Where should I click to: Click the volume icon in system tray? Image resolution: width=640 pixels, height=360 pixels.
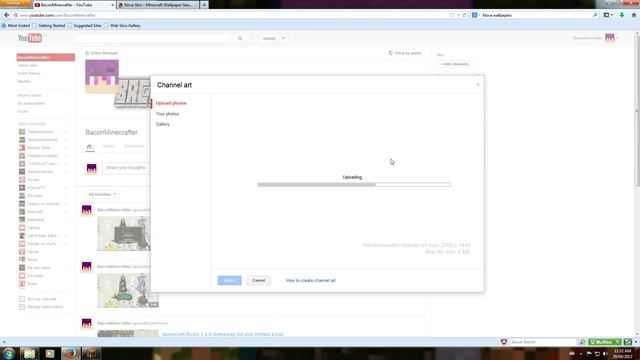tap(605, 353)
